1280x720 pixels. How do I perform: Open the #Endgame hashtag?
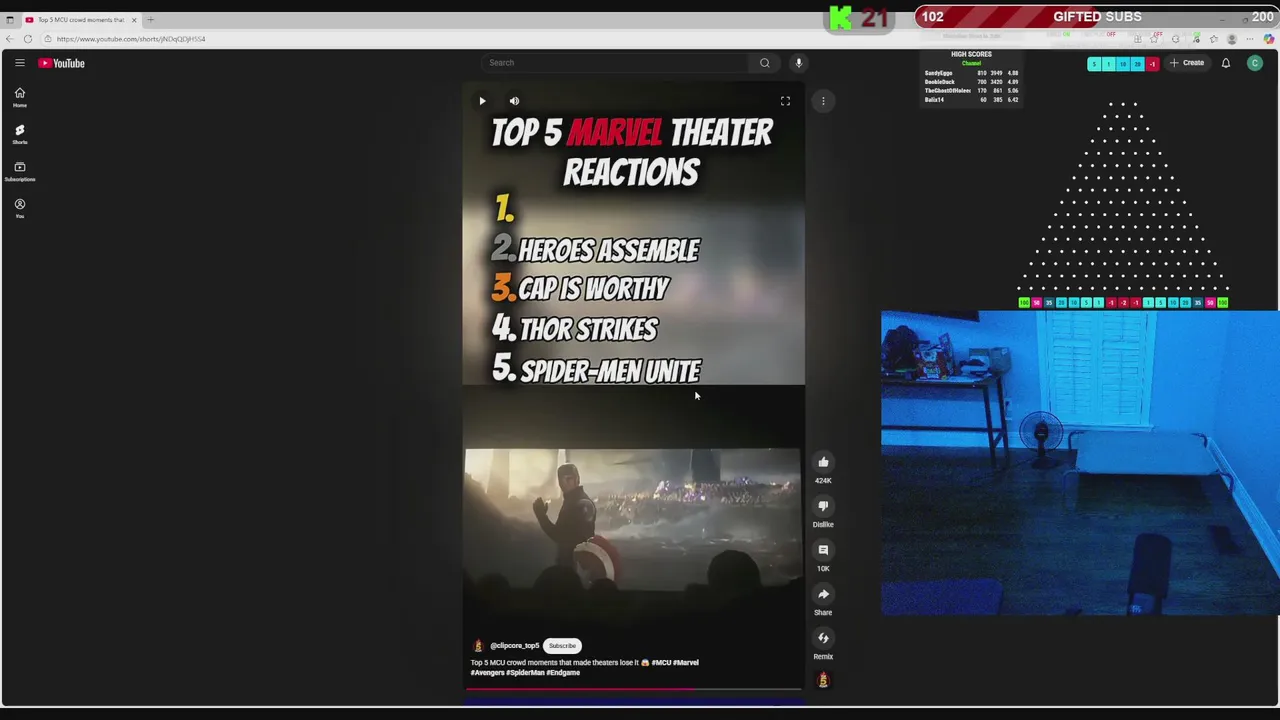(x=563, y=672)
